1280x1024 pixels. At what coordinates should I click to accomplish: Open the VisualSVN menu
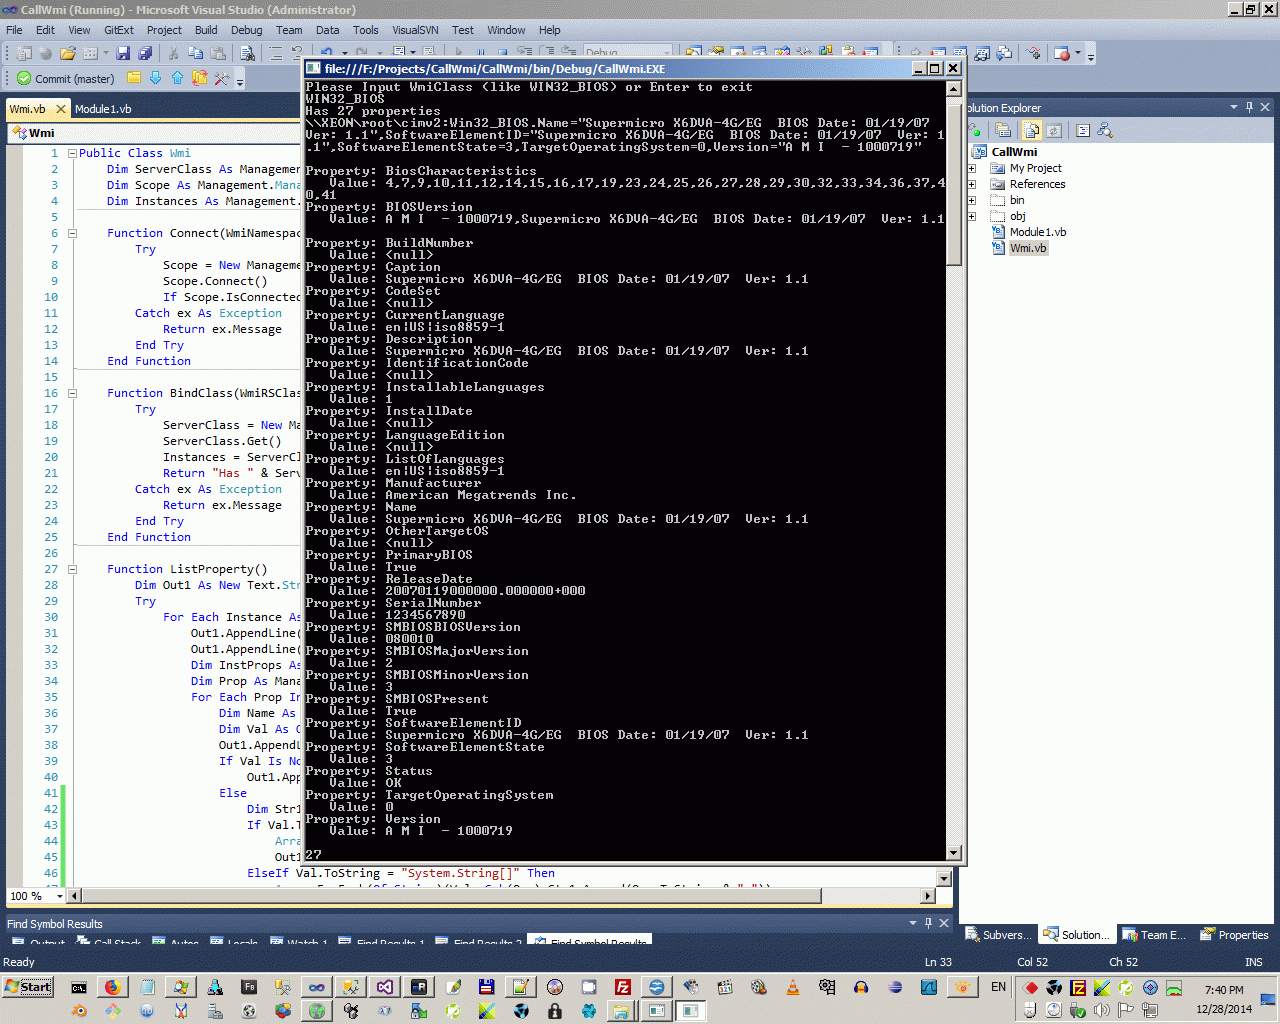[x=415, y=30]
